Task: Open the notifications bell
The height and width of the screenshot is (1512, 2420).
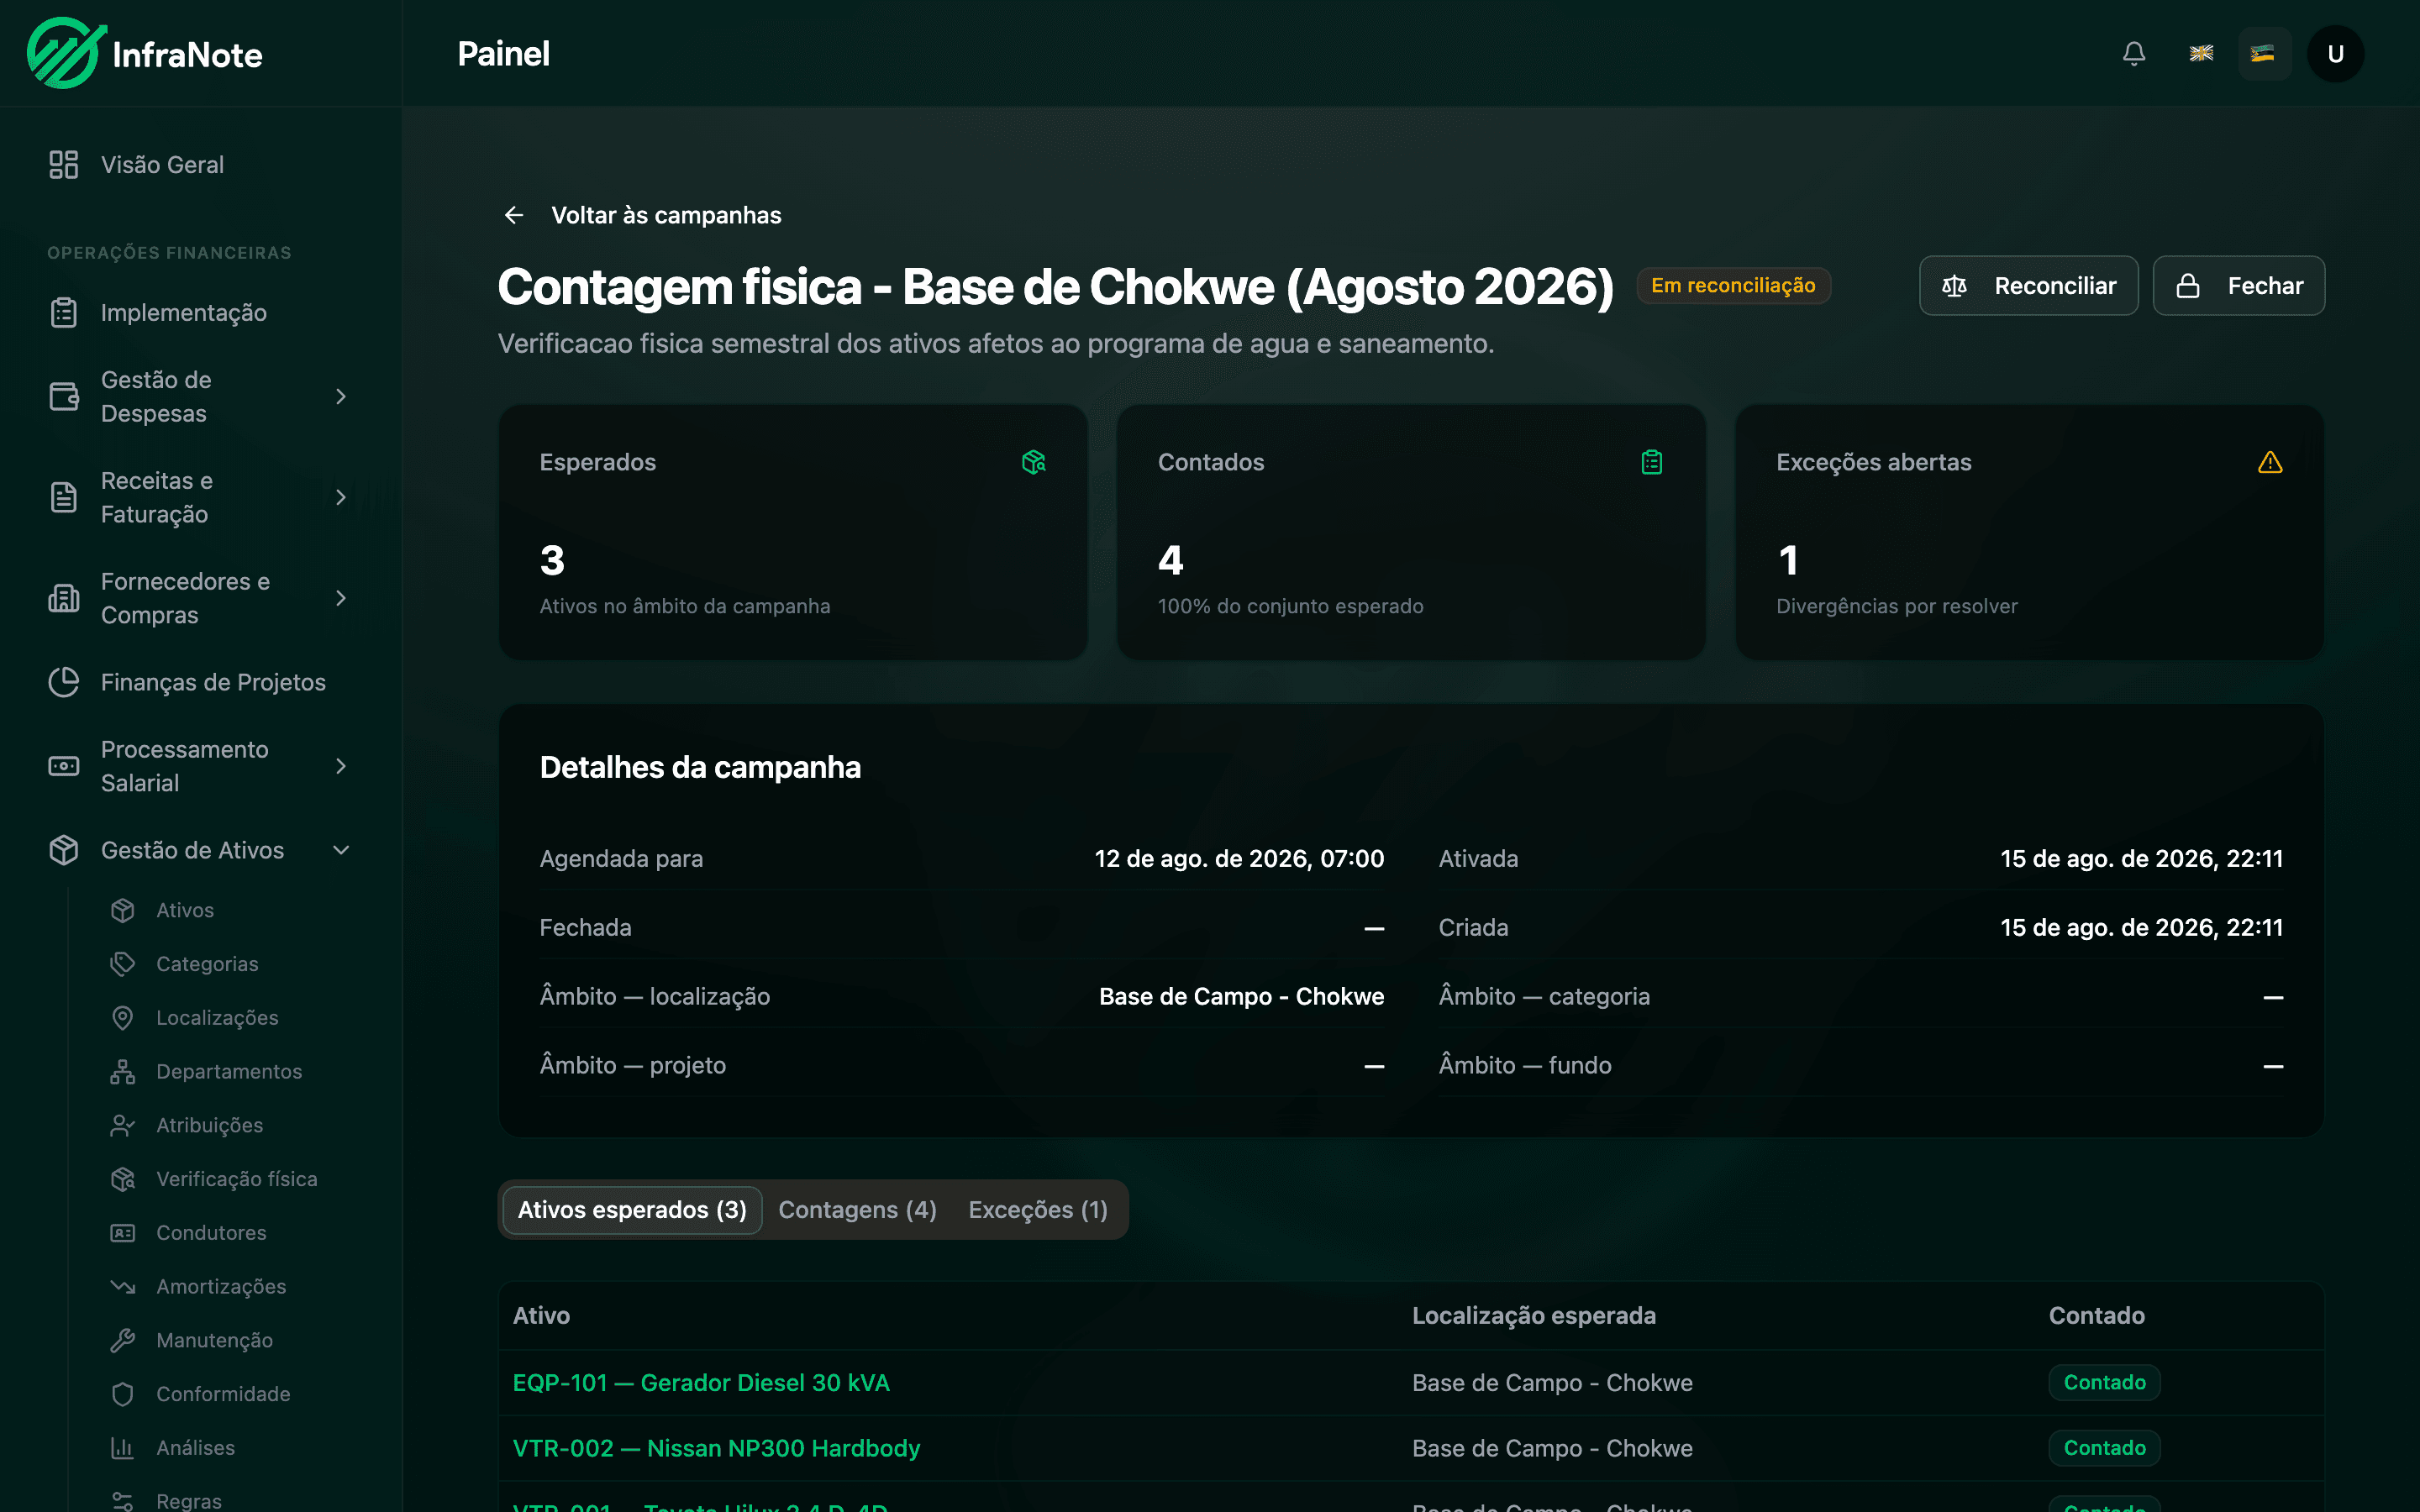Action: pos(2134,53)
